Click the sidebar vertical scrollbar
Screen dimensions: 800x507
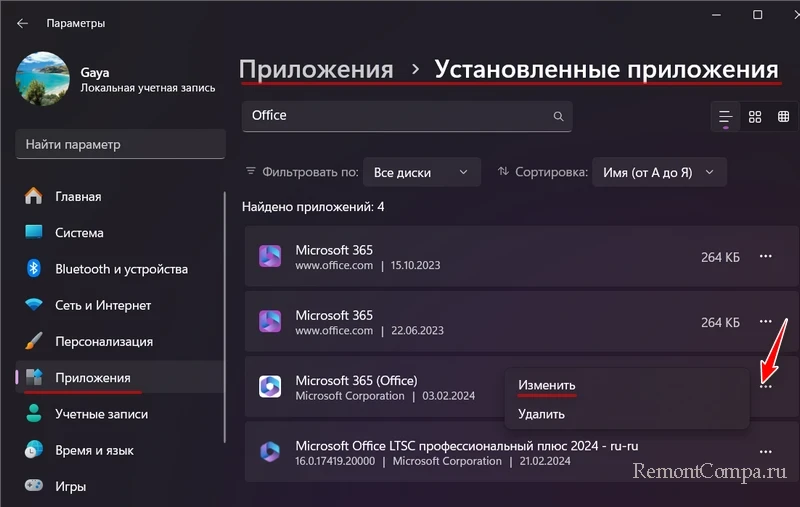(x=224, y=317)
